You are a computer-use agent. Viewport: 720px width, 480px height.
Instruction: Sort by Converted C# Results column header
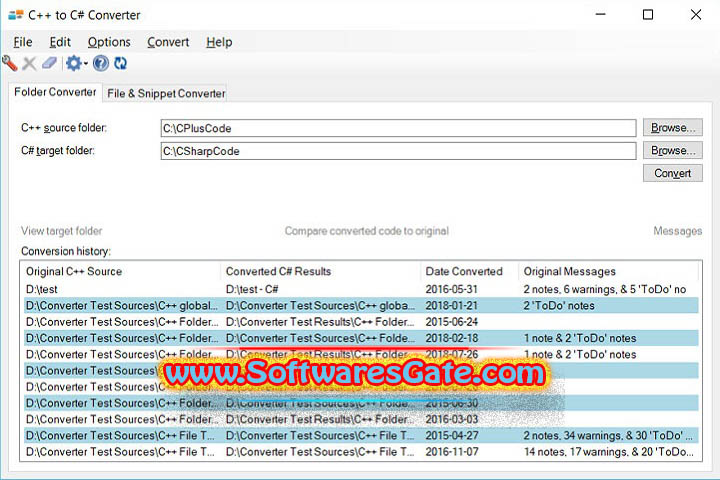coord(321,271)
